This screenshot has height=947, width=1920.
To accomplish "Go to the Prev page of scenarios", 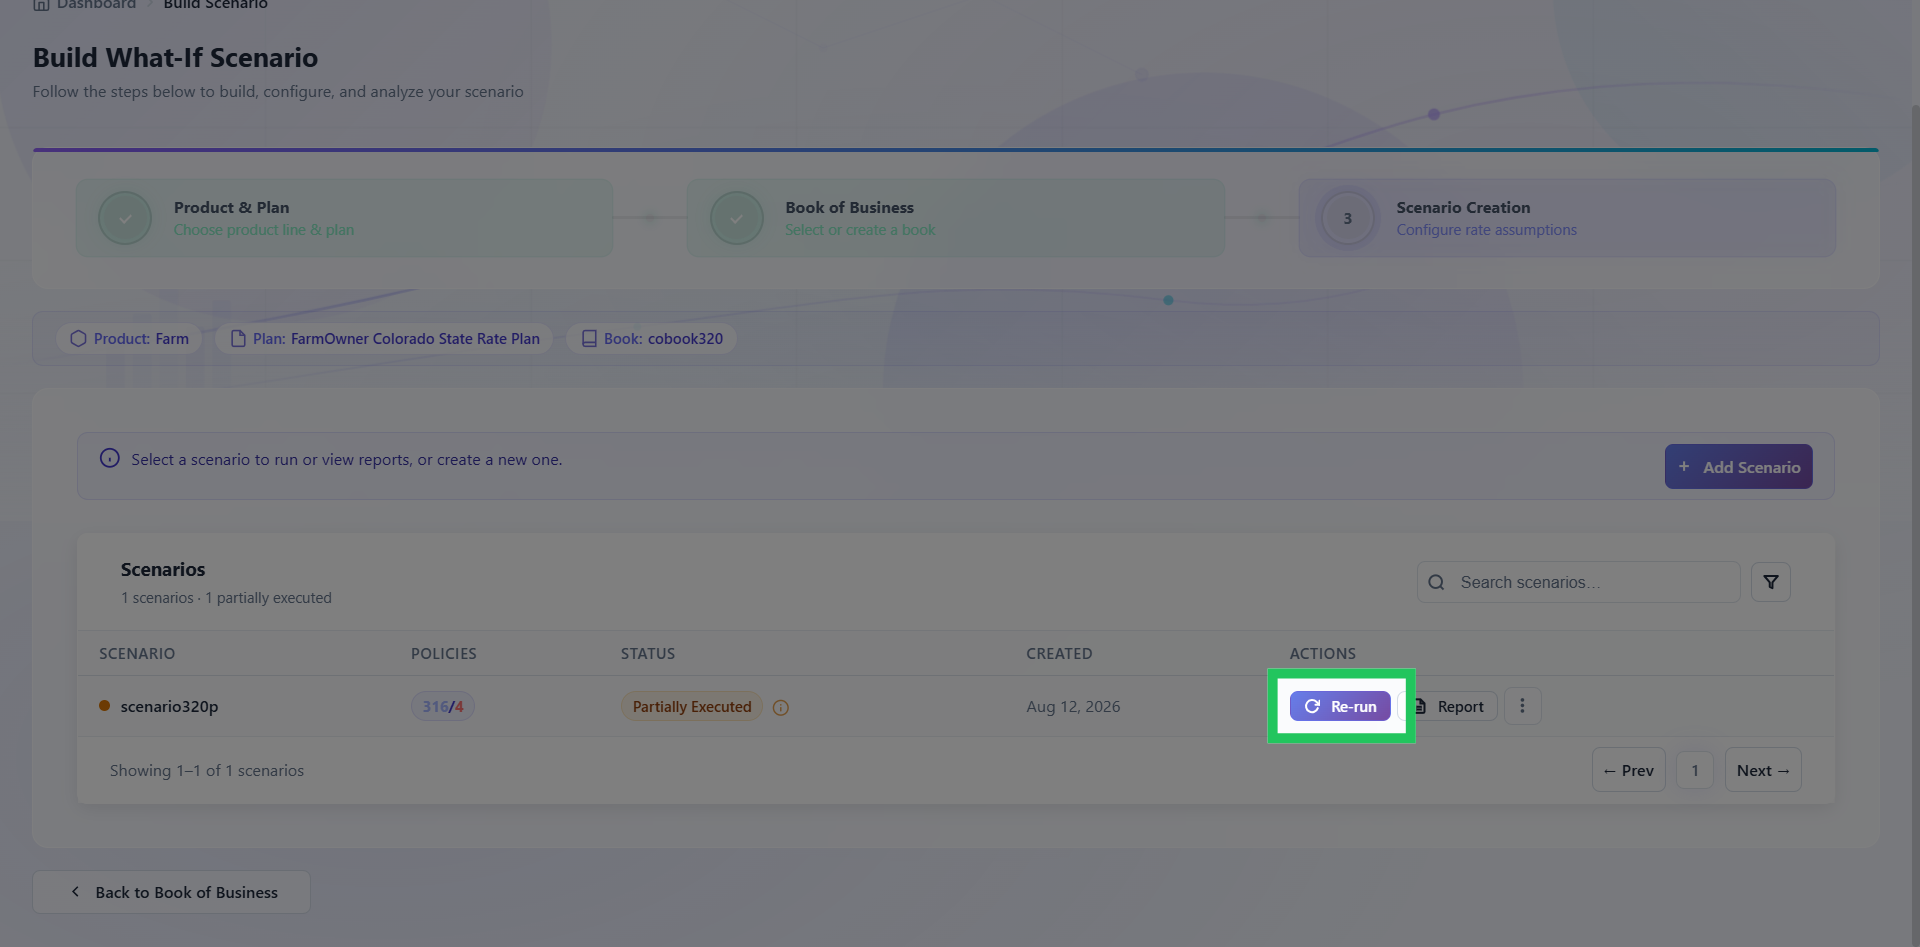I will point(1628,770).
